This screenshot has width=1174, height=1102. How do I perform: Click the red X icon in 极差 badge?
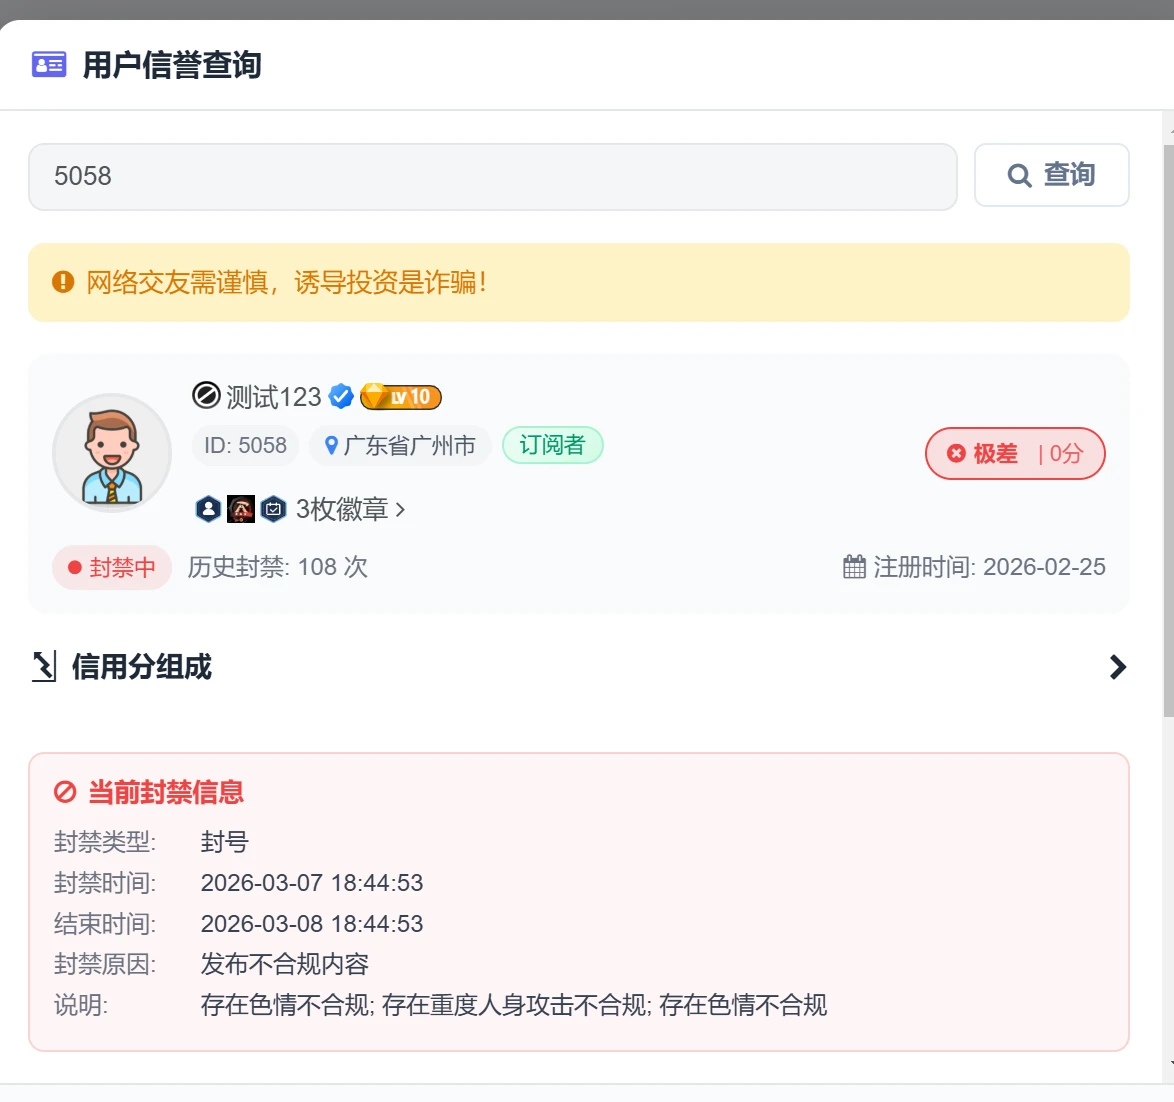tap(956, 453)
